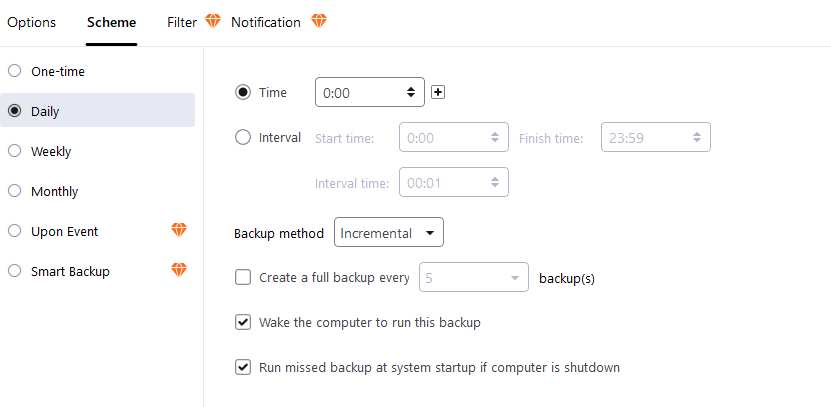This screenshot has width=831, height=407.
Task: Switch to the Options tab
Action: 31,22
